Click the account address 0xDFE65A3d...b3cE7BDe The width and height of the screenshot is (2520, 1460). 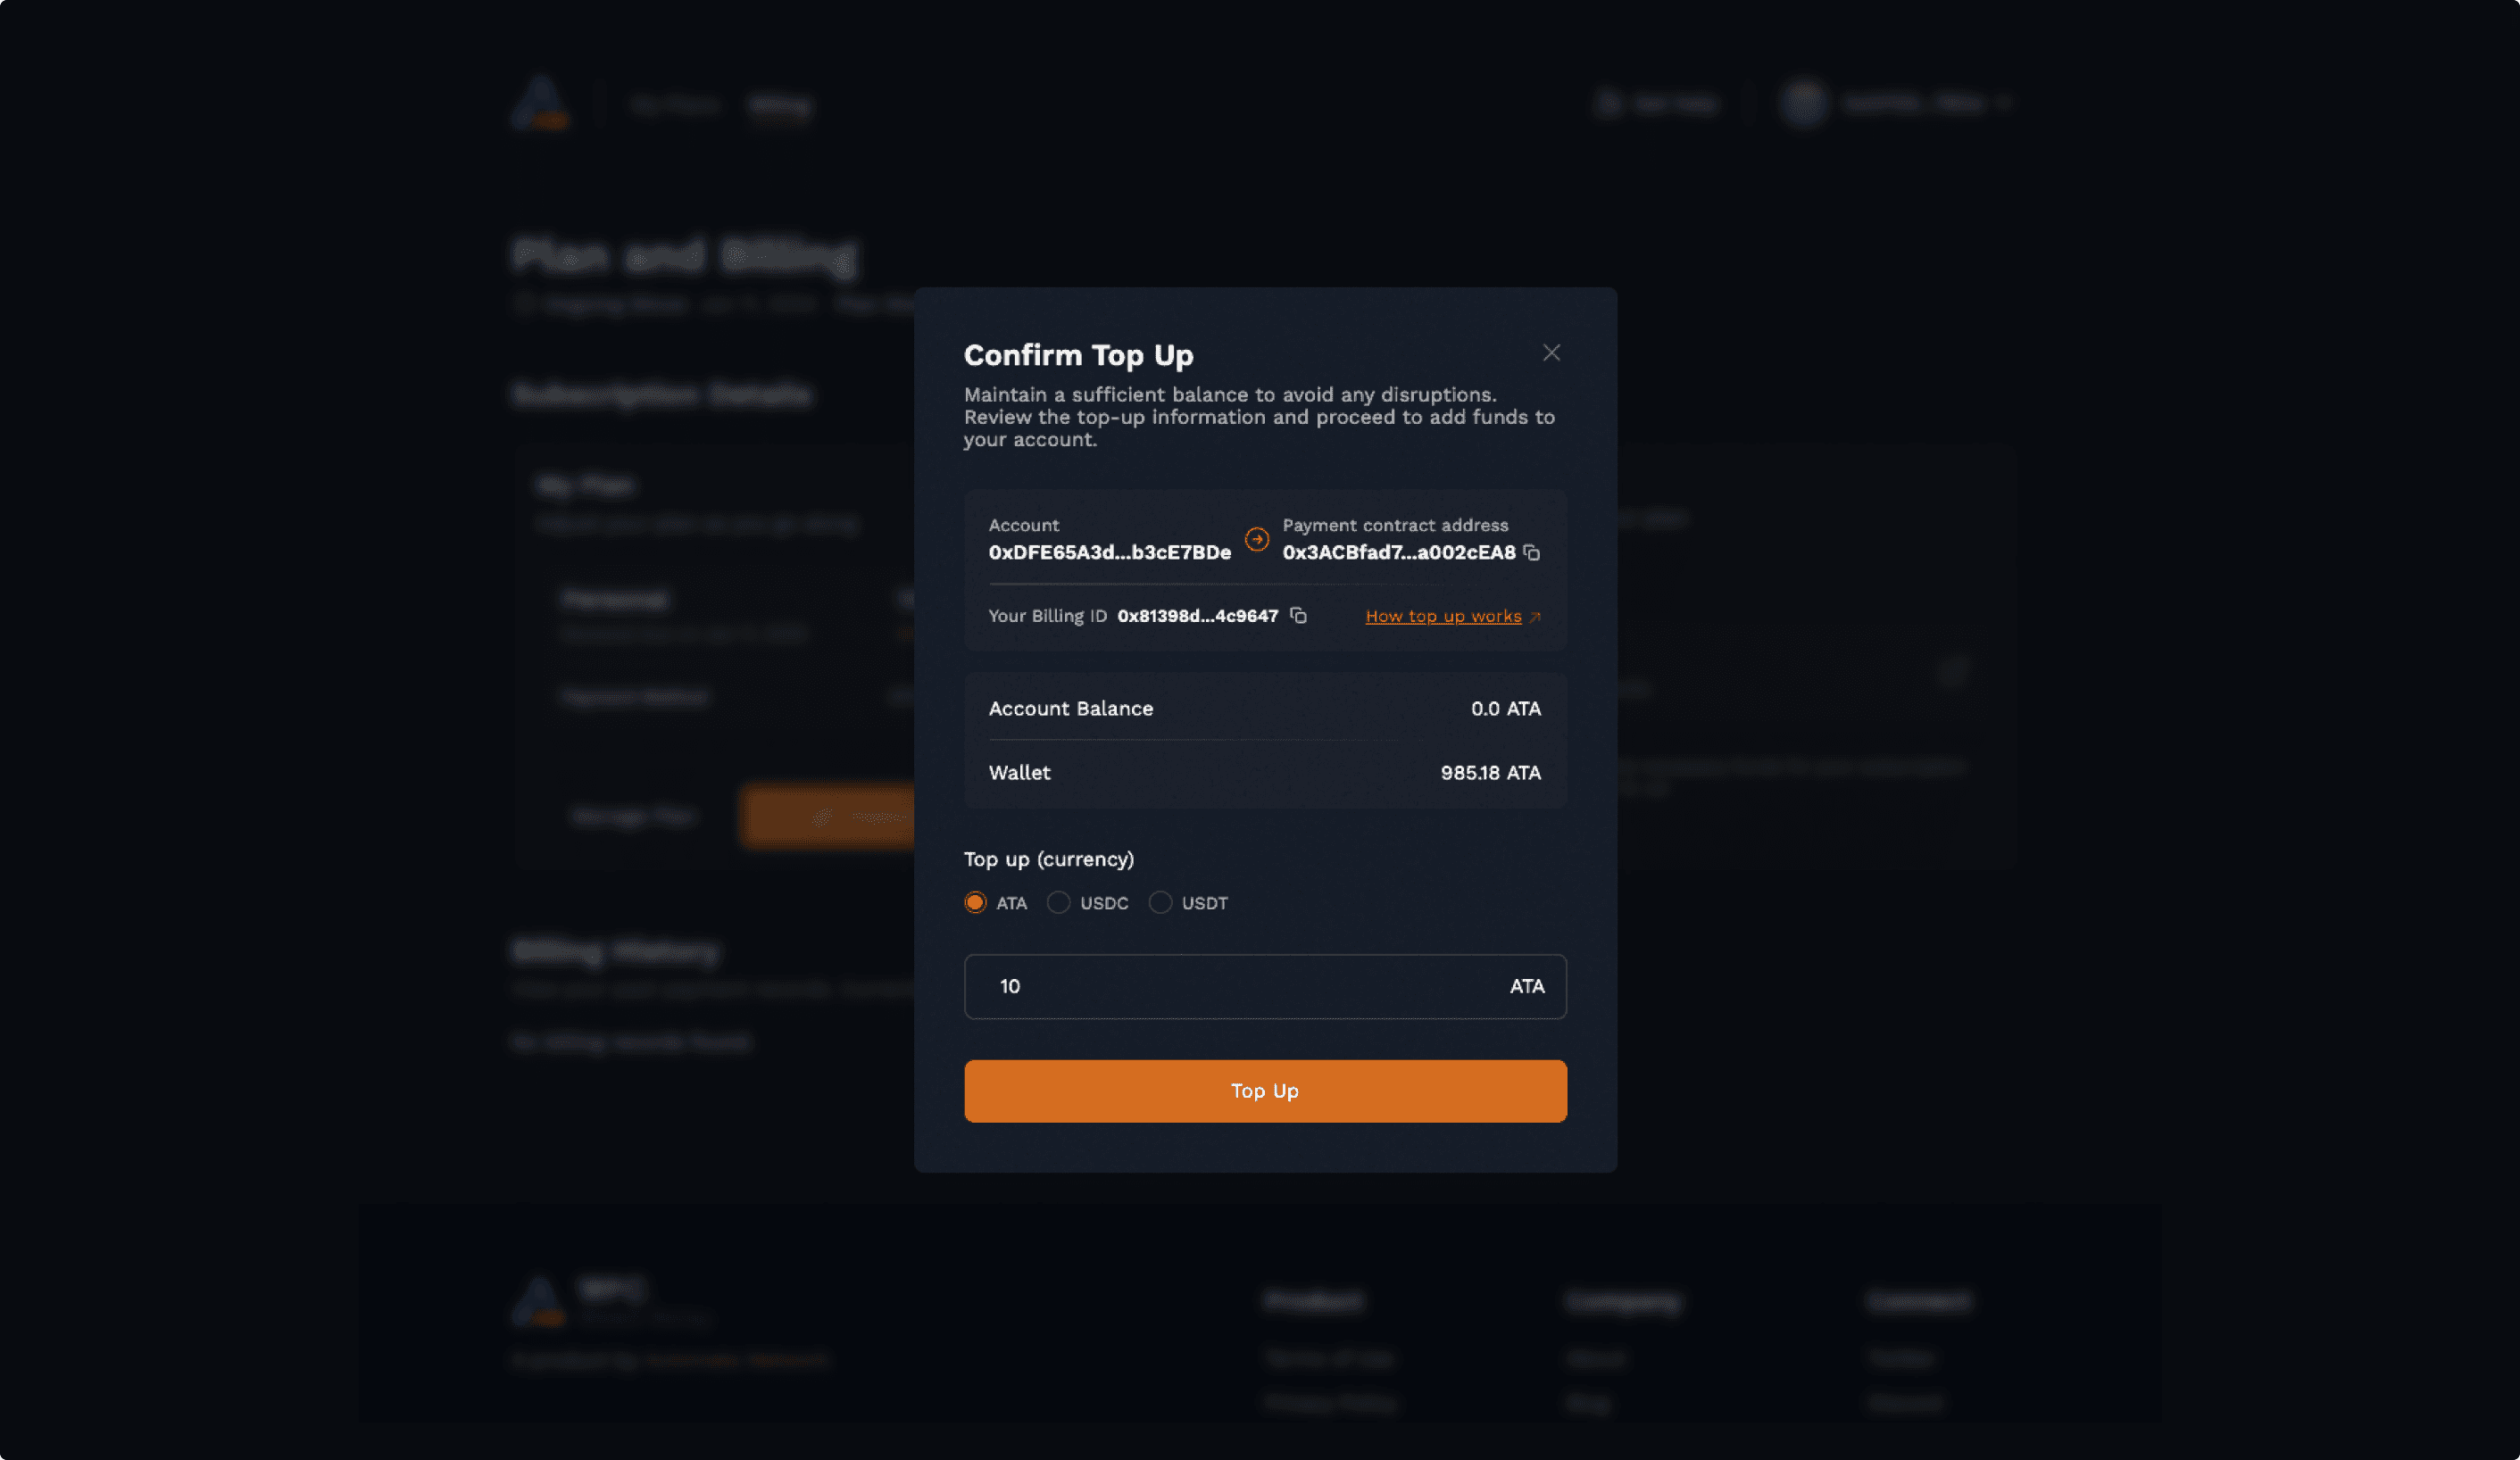[1109, 553]
